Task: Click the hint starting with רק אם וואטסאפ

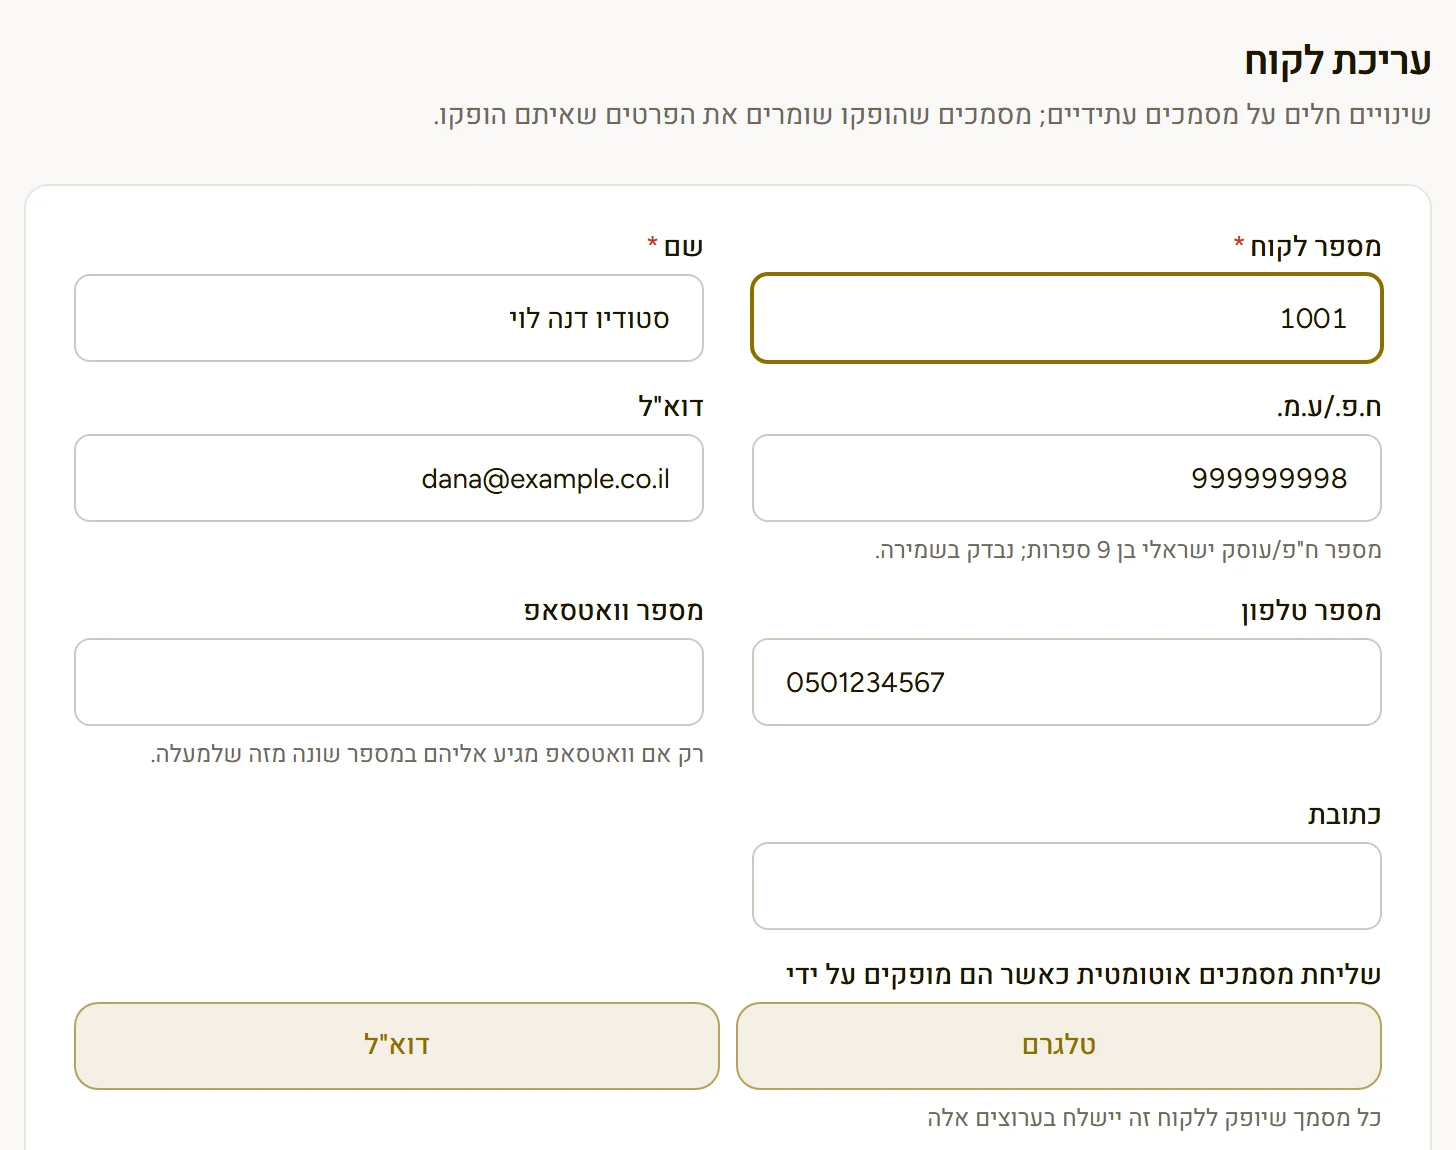Action: pyautogui.click(x=427, y=754)
